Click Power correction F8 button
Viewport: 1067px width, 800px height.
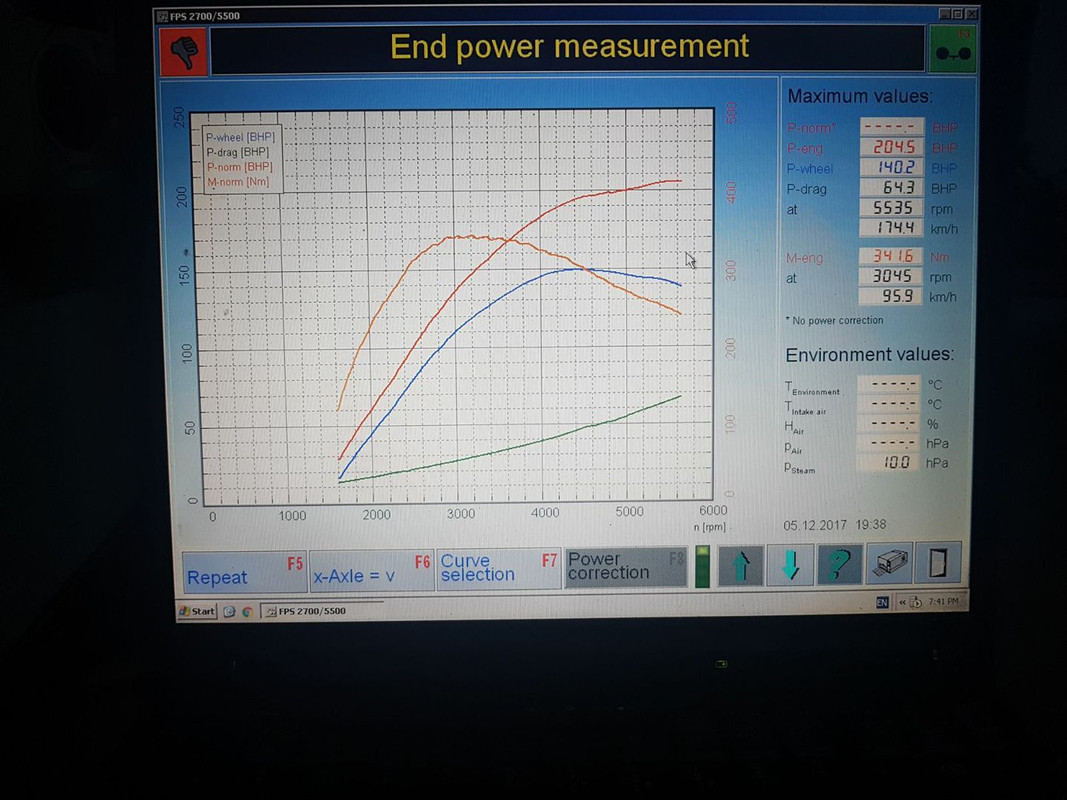(x=626, y=567)
